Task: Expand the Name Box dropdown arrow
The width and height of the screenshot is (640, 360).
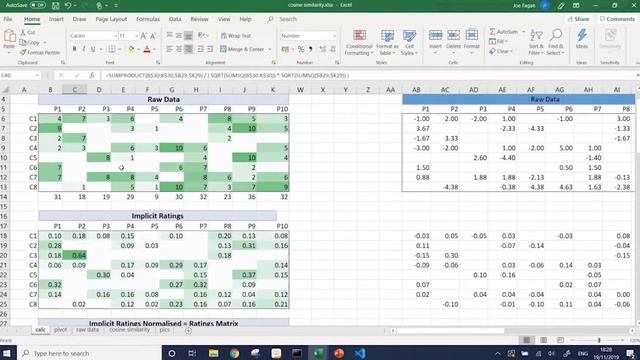Action: point(37,76)
